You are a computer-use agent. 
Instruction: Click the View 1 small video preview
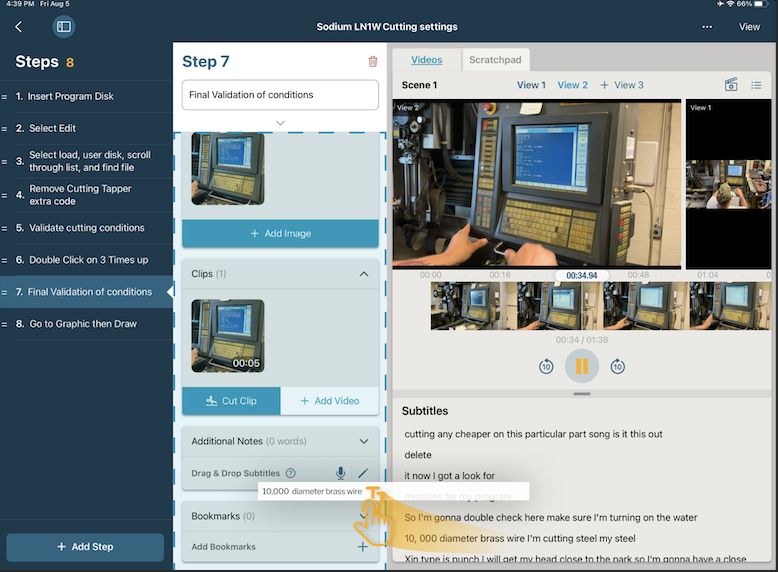(x=728, y=184)
